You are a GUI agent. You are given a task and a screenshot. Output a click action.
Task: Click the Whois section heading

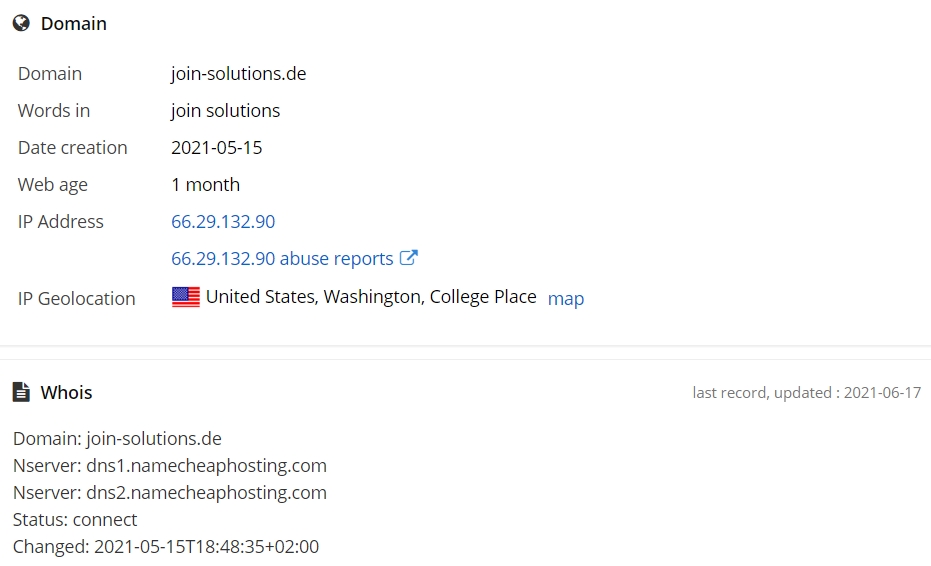(66, 393)
